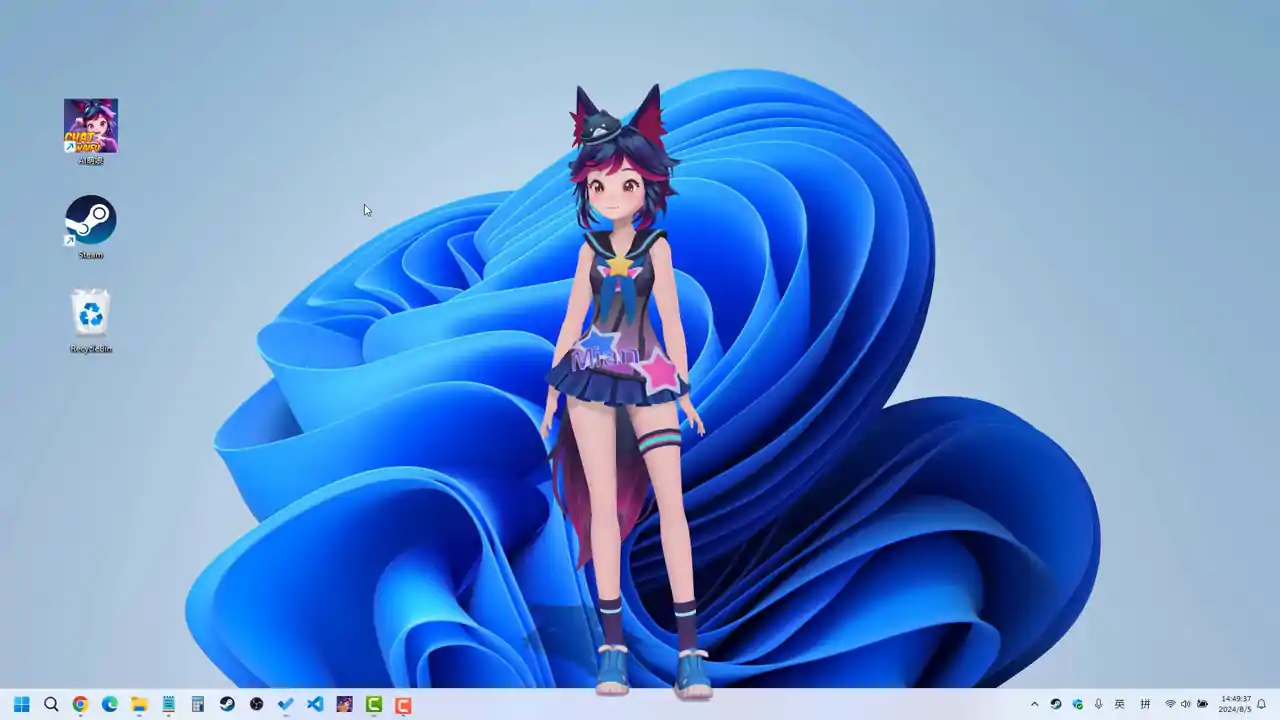Image resolution: width=1280 pixels, height=720 pixels.
Task: Open the Wi-Fi network flyout
Action: click(1170, 704)
